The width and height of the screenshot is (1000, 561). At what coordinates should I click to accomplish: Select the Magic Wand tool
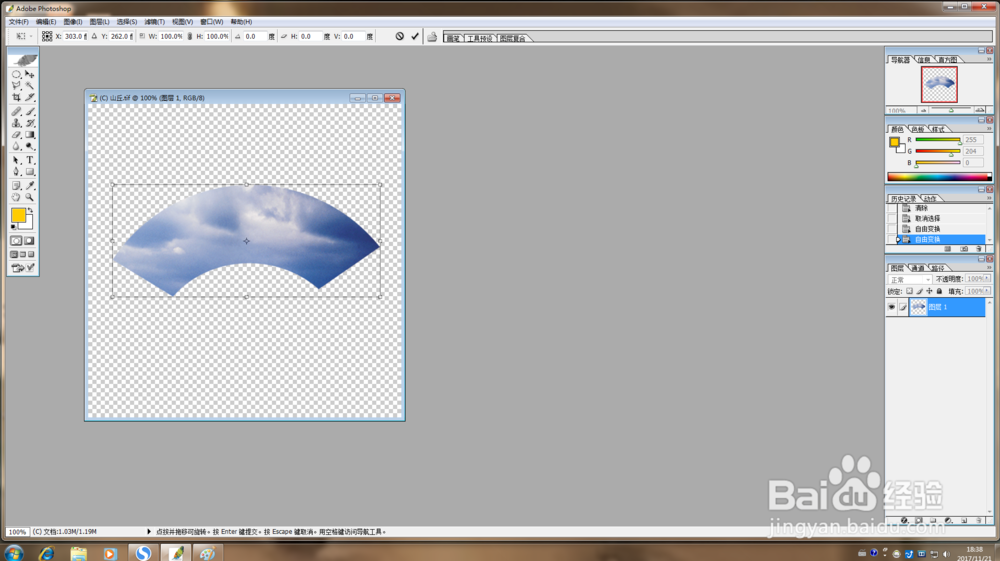[x=29, y=85]
